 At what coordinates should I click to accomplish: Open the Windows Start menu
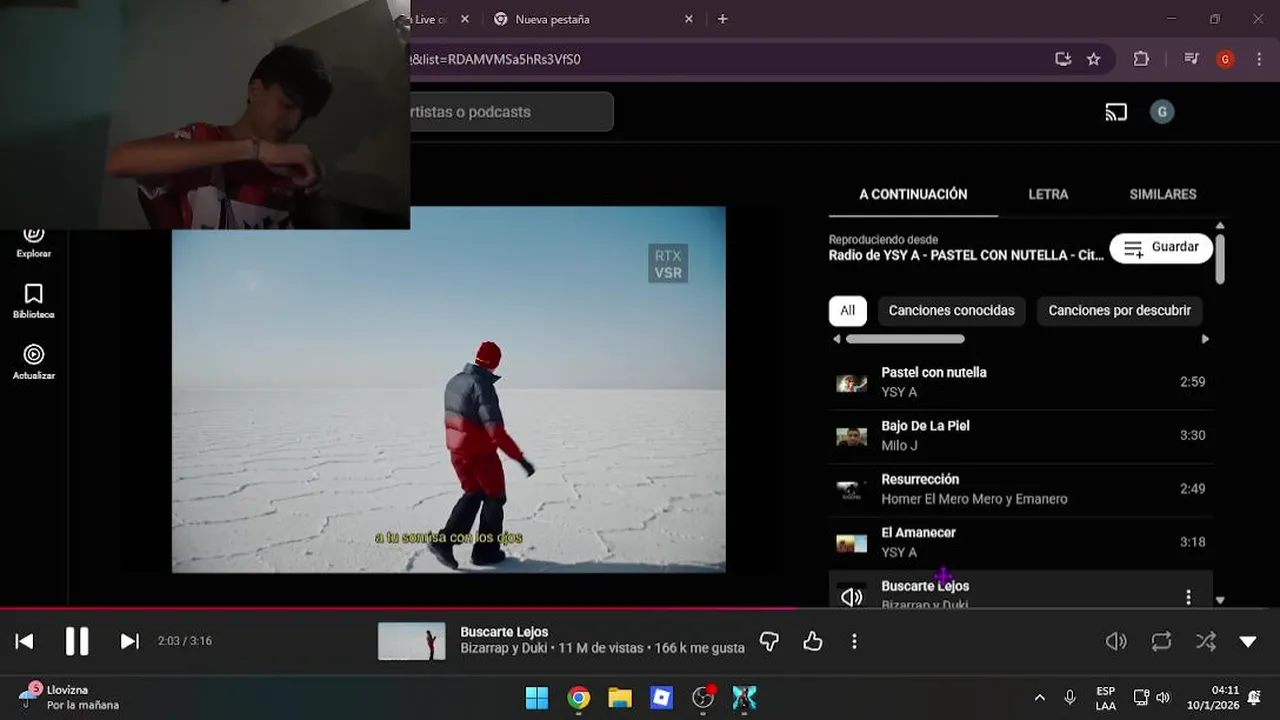tap(537, 697)
